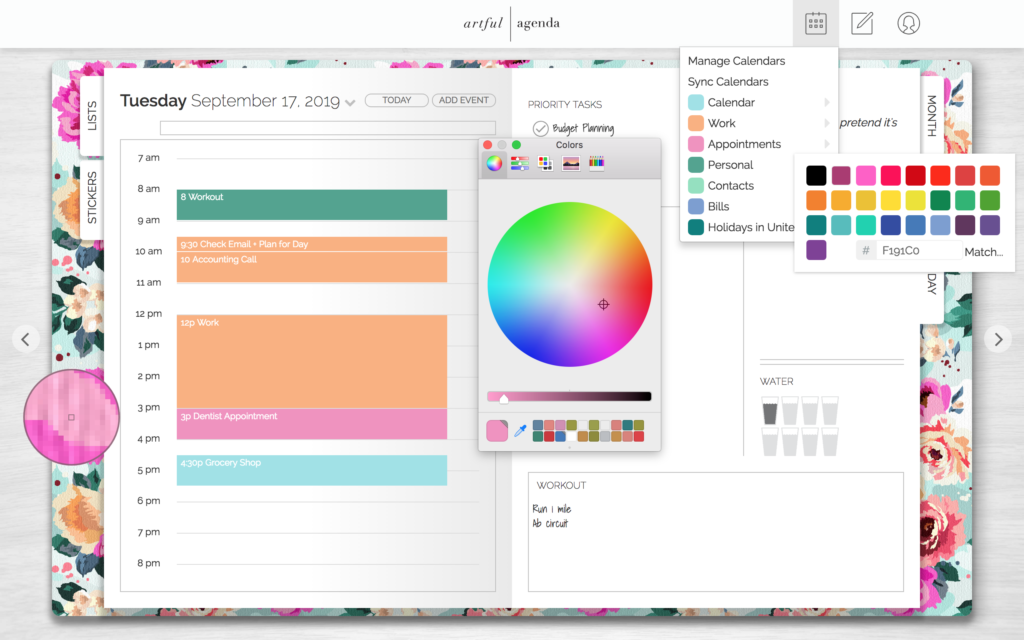
Task: Select the image palettes tab in Colors
Action: (571, 163)
